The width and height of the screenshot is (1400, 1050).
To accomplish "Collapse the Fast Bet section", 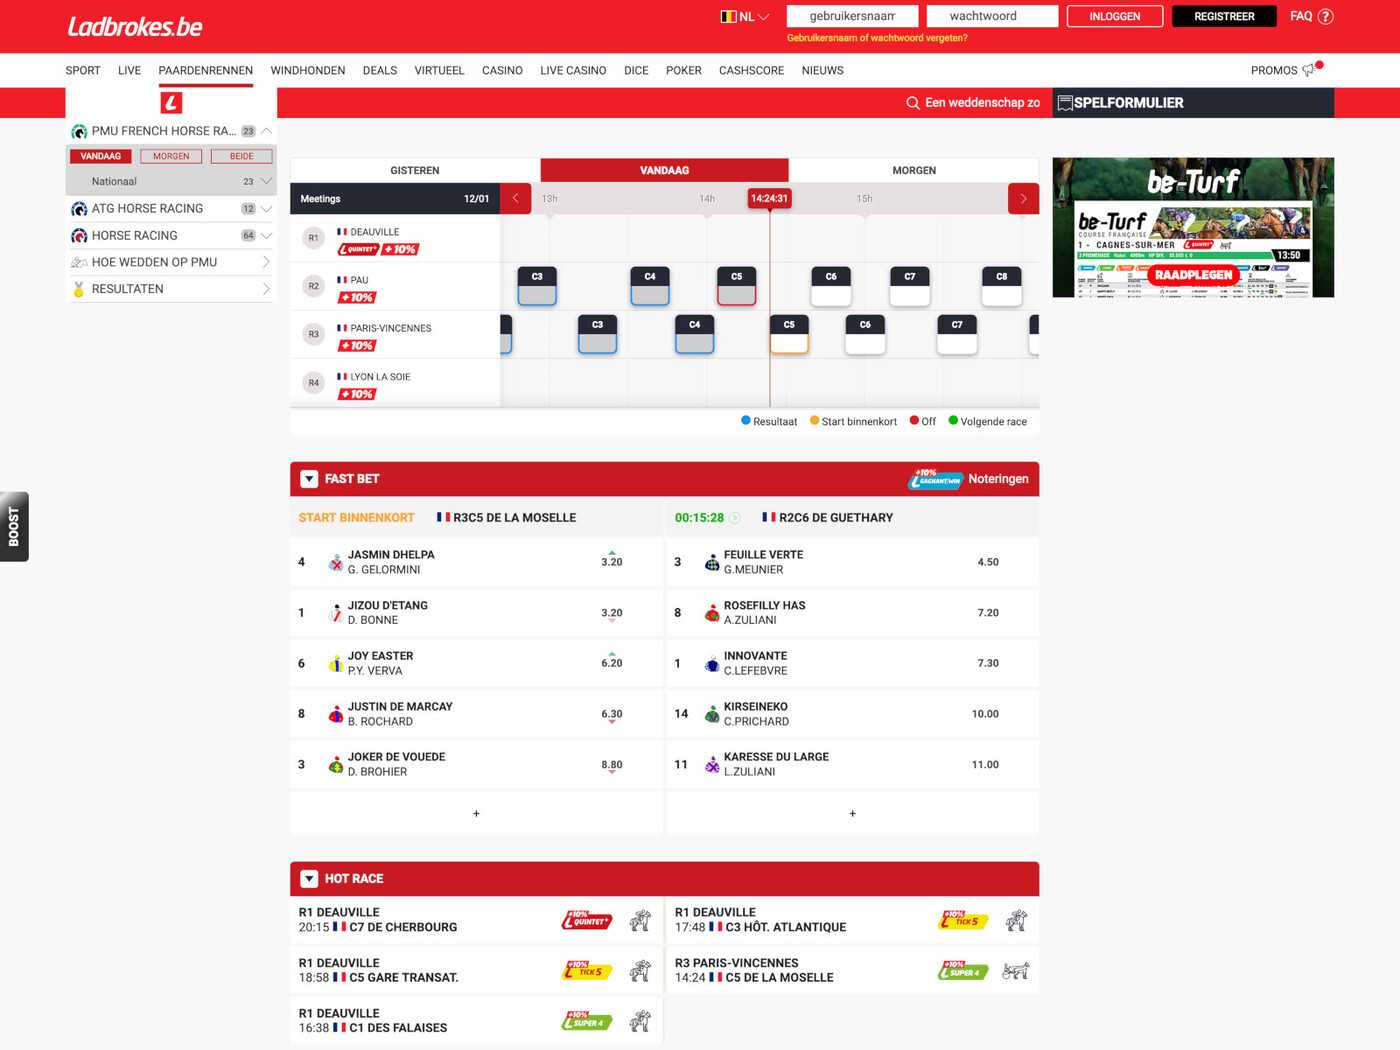I will [309, 479].
